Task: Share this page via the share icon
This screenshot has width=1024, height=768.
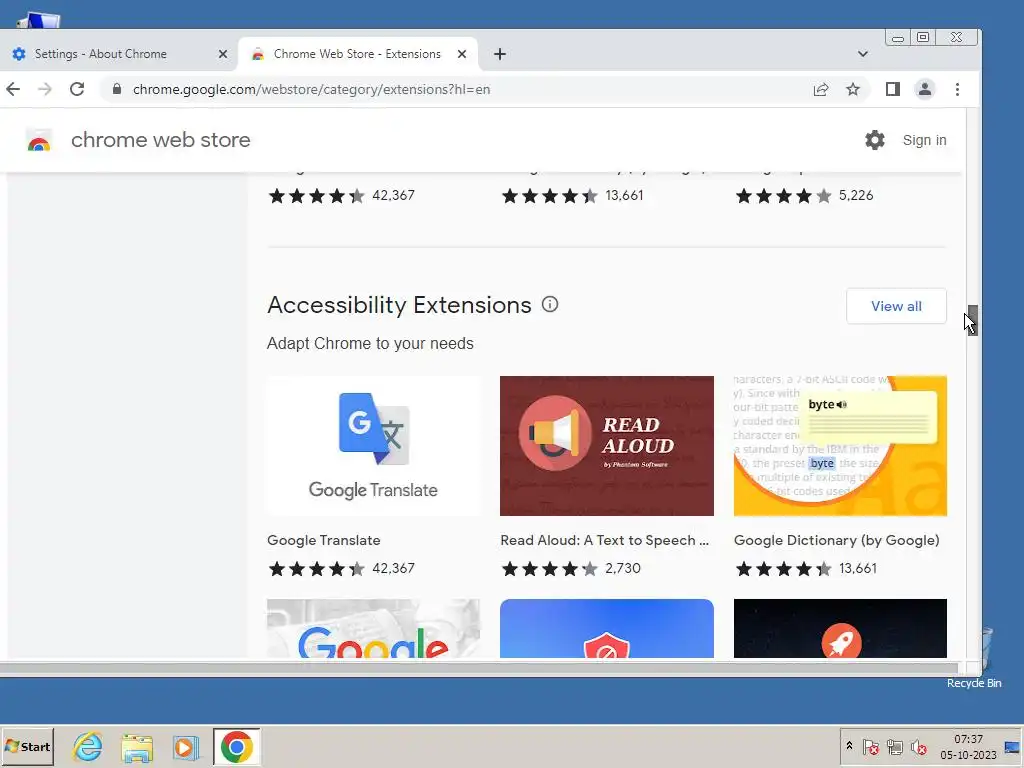Action: coord(821,89)
